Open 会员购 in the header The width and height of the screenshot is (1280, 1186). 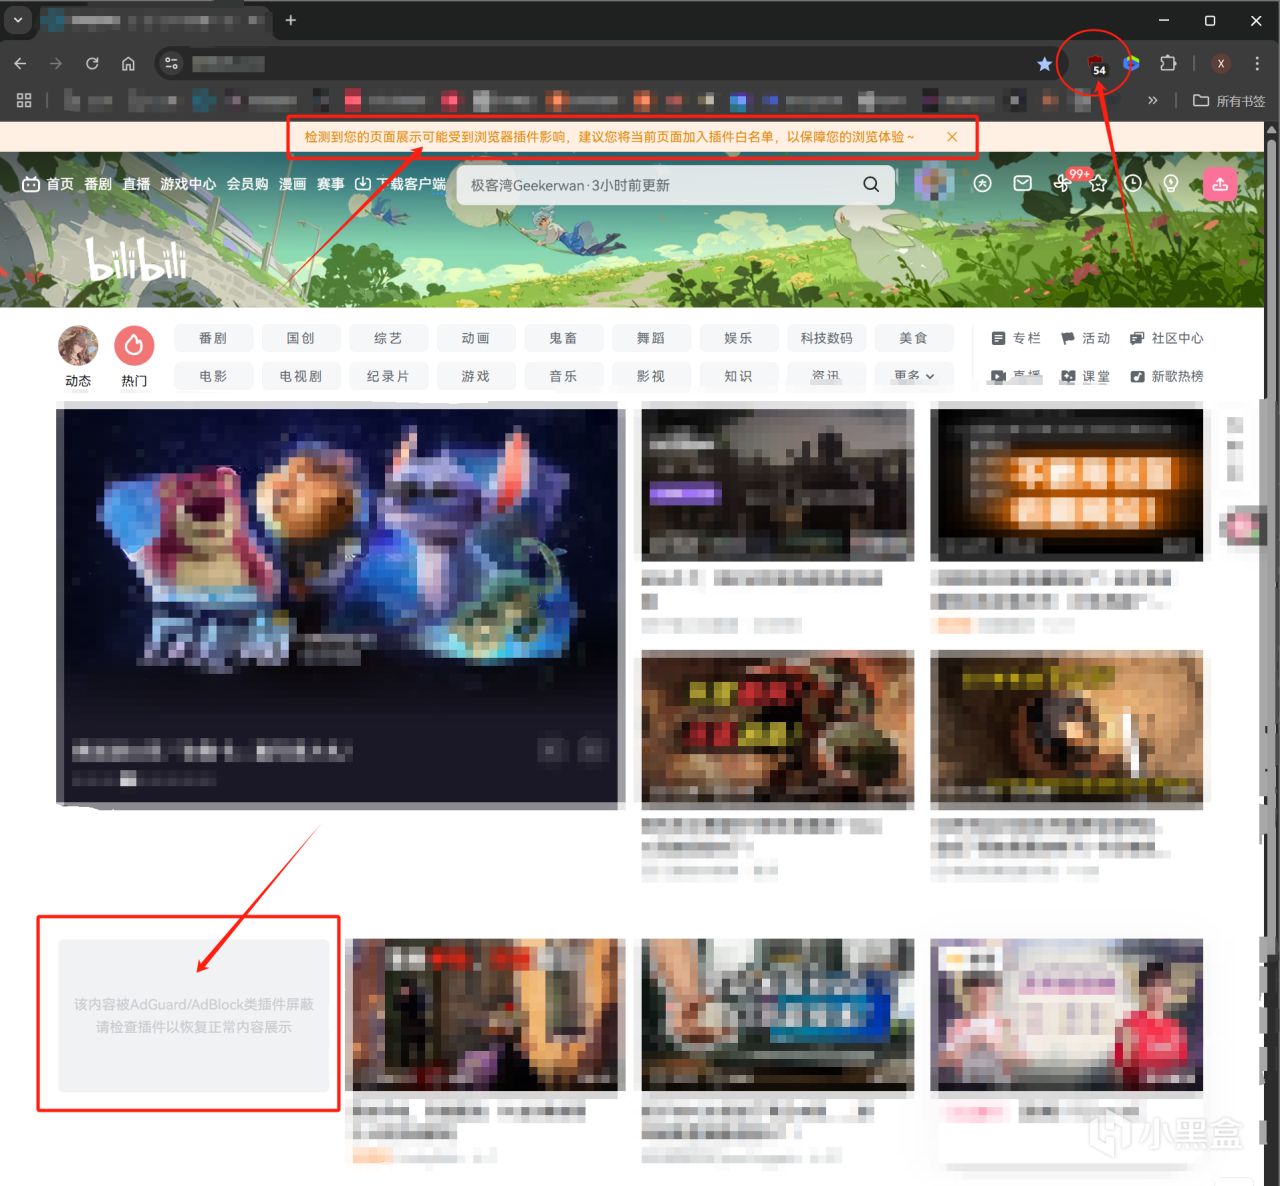pyautogui.click(x=248, y=184)
